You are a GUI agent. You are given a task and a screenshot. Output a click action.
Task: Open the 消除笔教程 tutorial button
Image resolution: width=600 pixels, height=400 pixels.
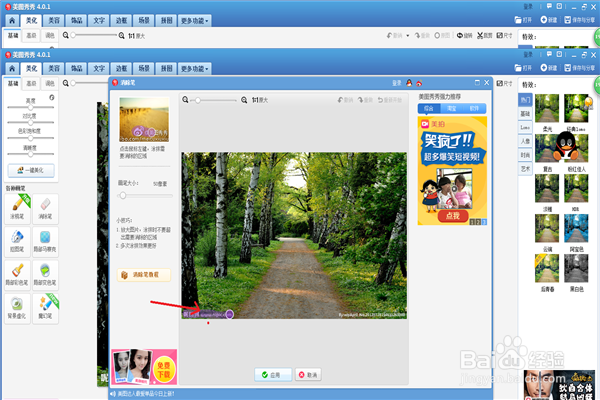143,275
